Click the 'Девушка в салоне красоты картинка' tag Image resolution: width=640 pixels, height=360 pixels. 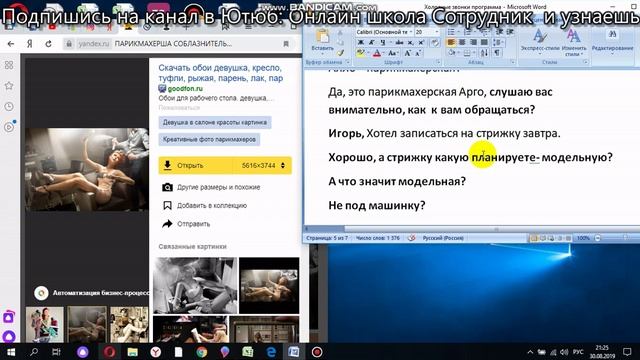tap(215, 122)
